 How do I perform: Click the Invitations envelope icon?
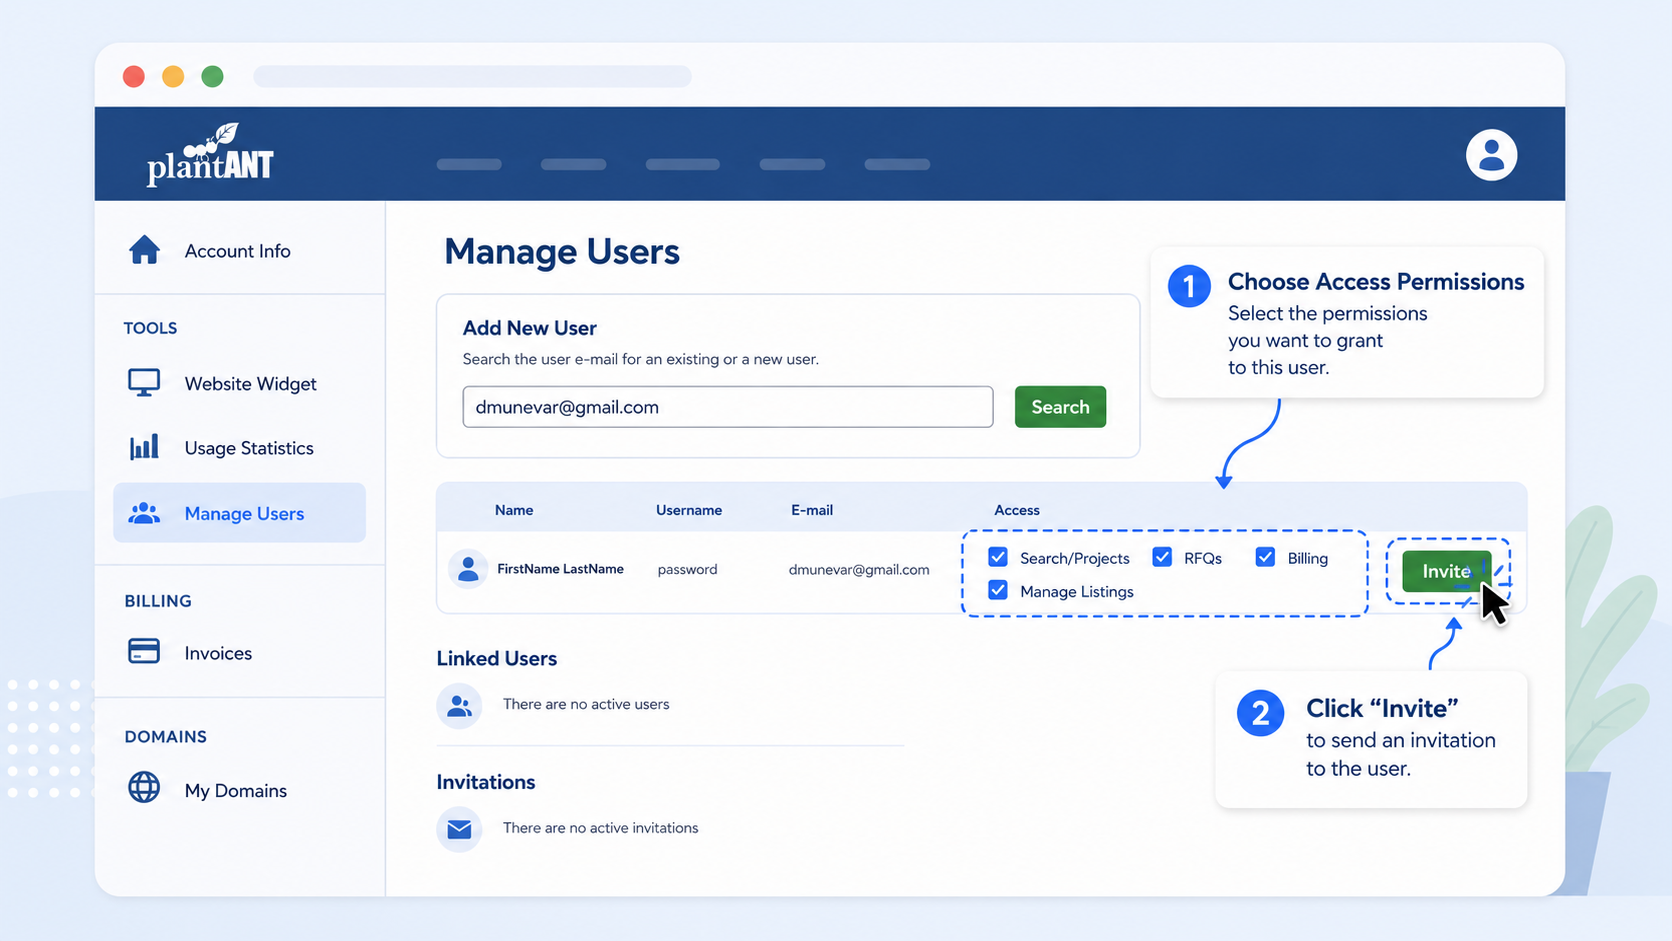coord(459,829)
